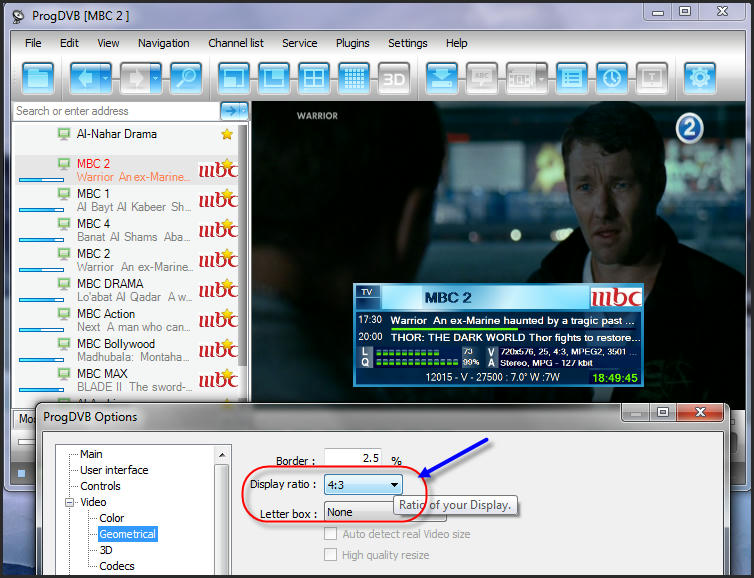The image size is (754, 578).
Task: Select the MBC Bollywood channel
Action: (x=127, y=350)
